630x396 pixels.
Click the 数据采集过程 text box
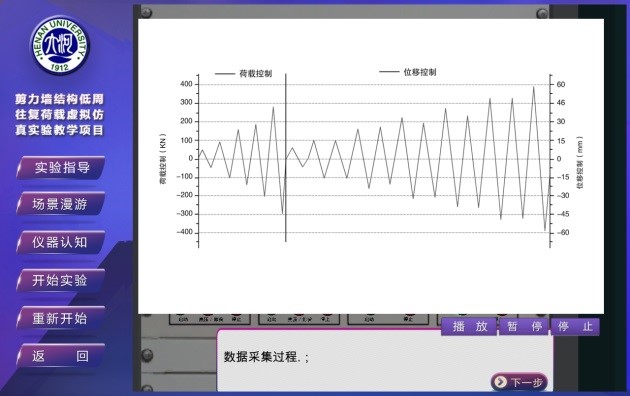click(x=385, y=360)
